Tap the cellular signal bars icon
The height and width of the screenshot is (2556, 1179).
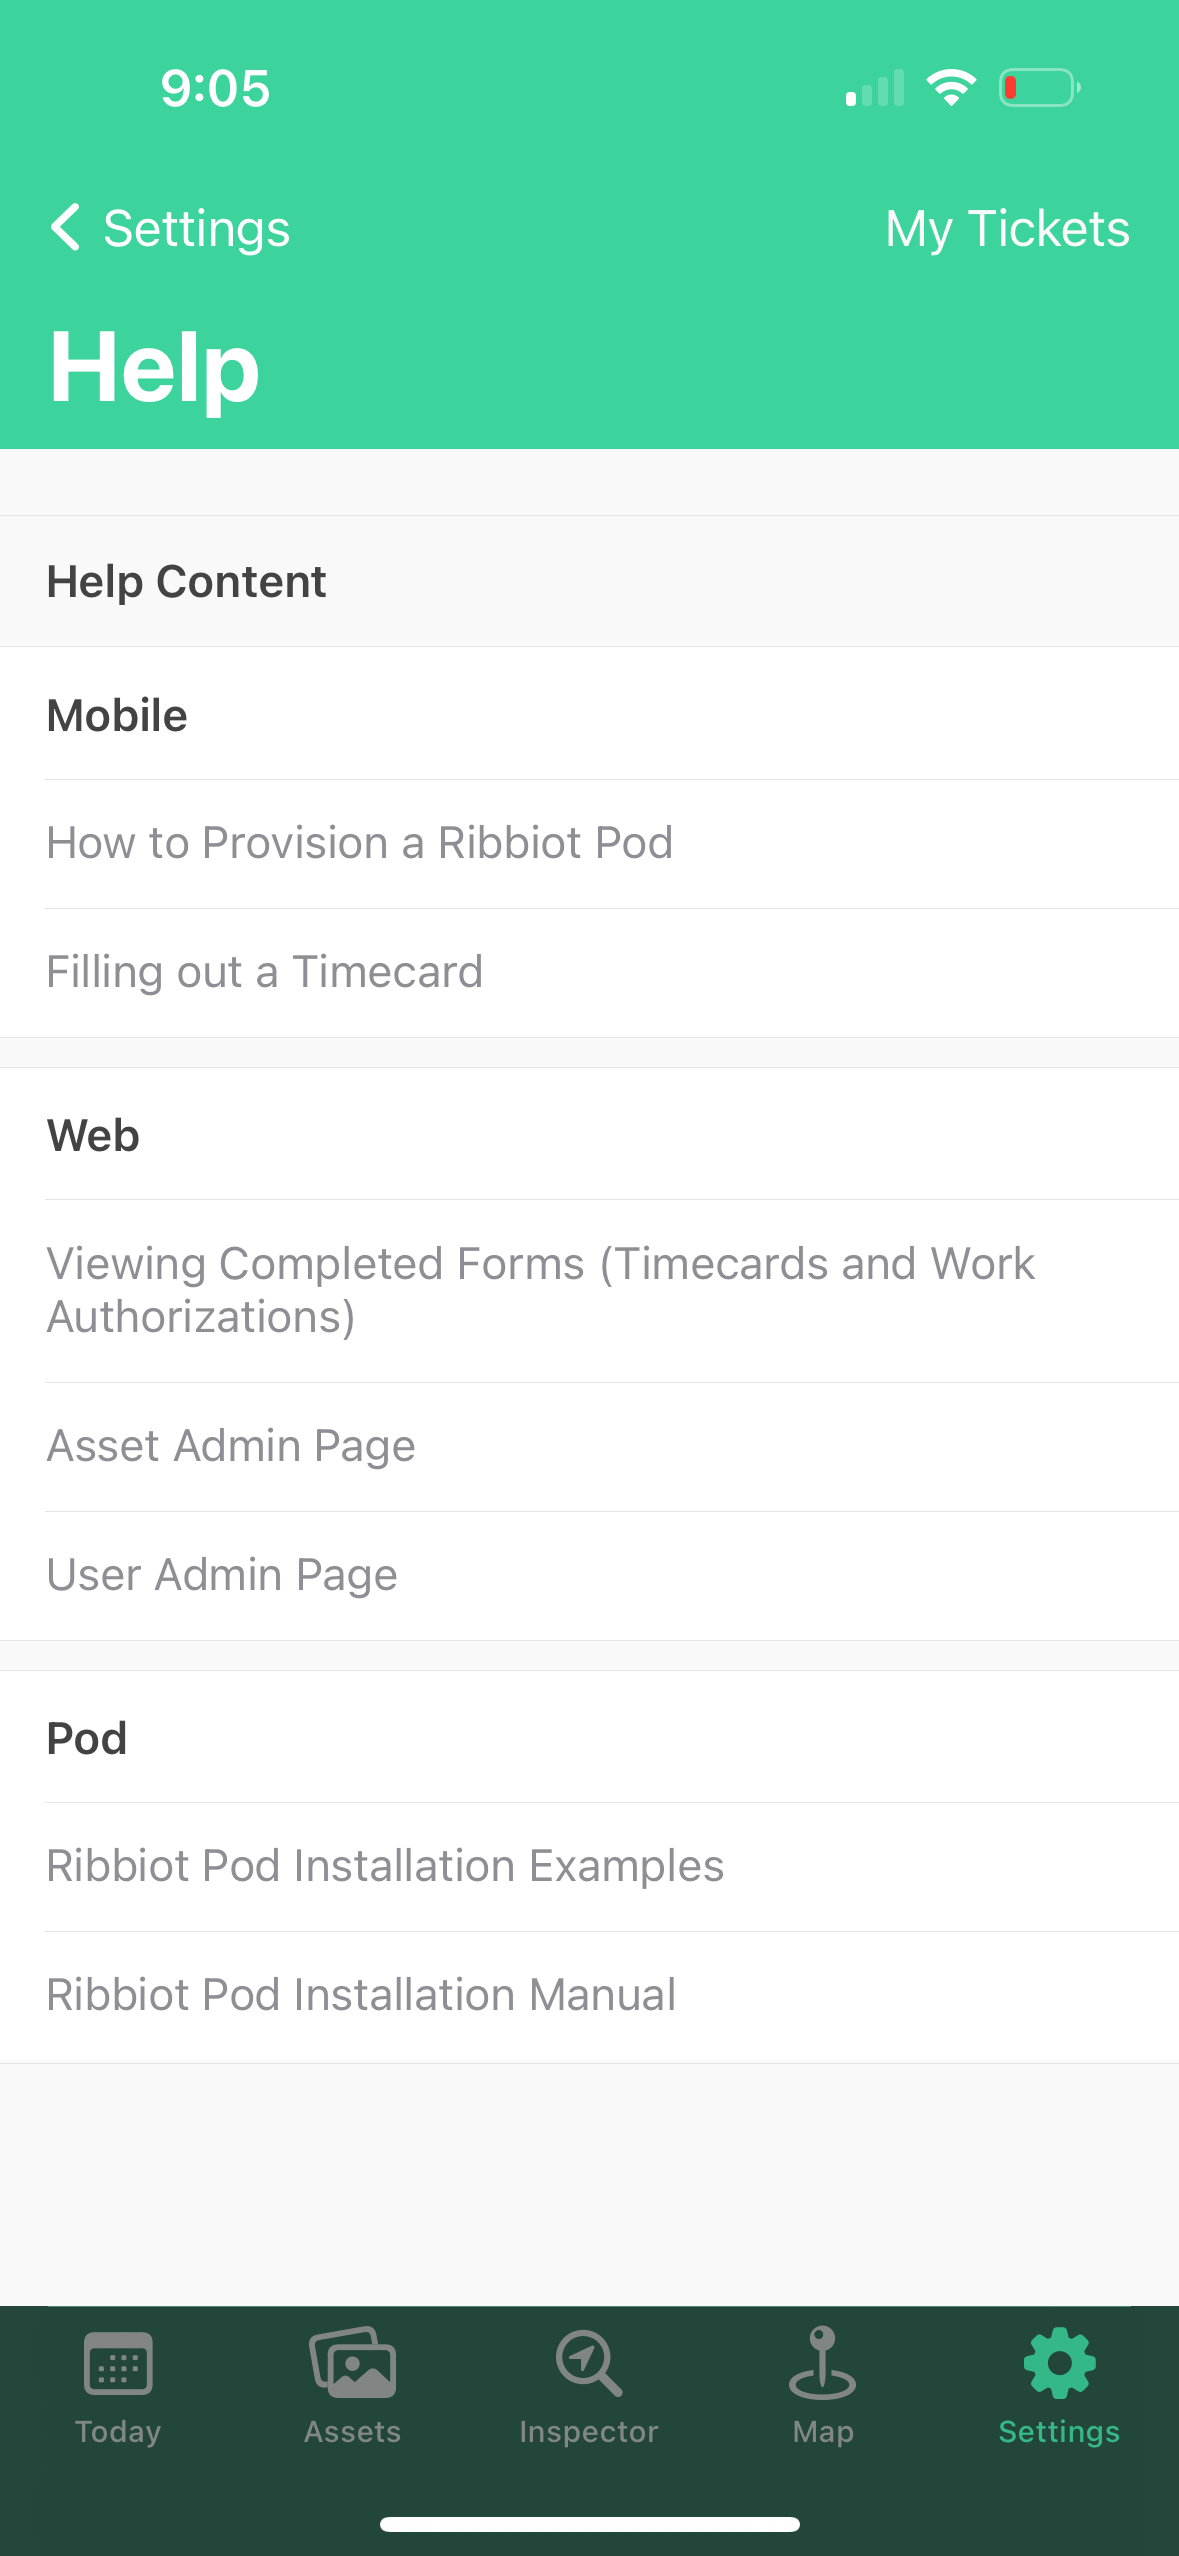(x=875, y=88)
